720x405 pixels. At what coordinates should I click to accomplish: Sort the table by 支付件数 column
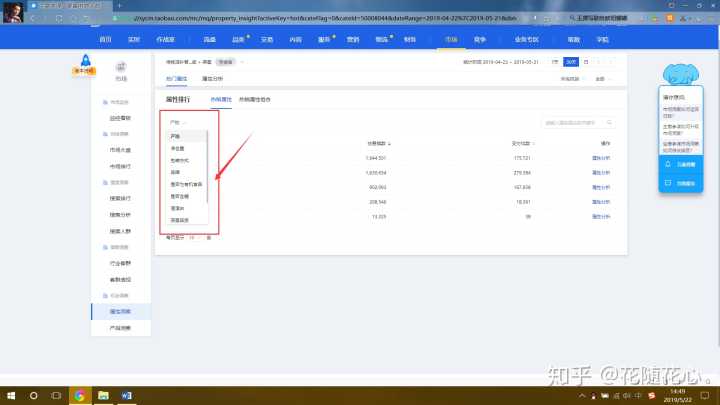click(523, 143)
